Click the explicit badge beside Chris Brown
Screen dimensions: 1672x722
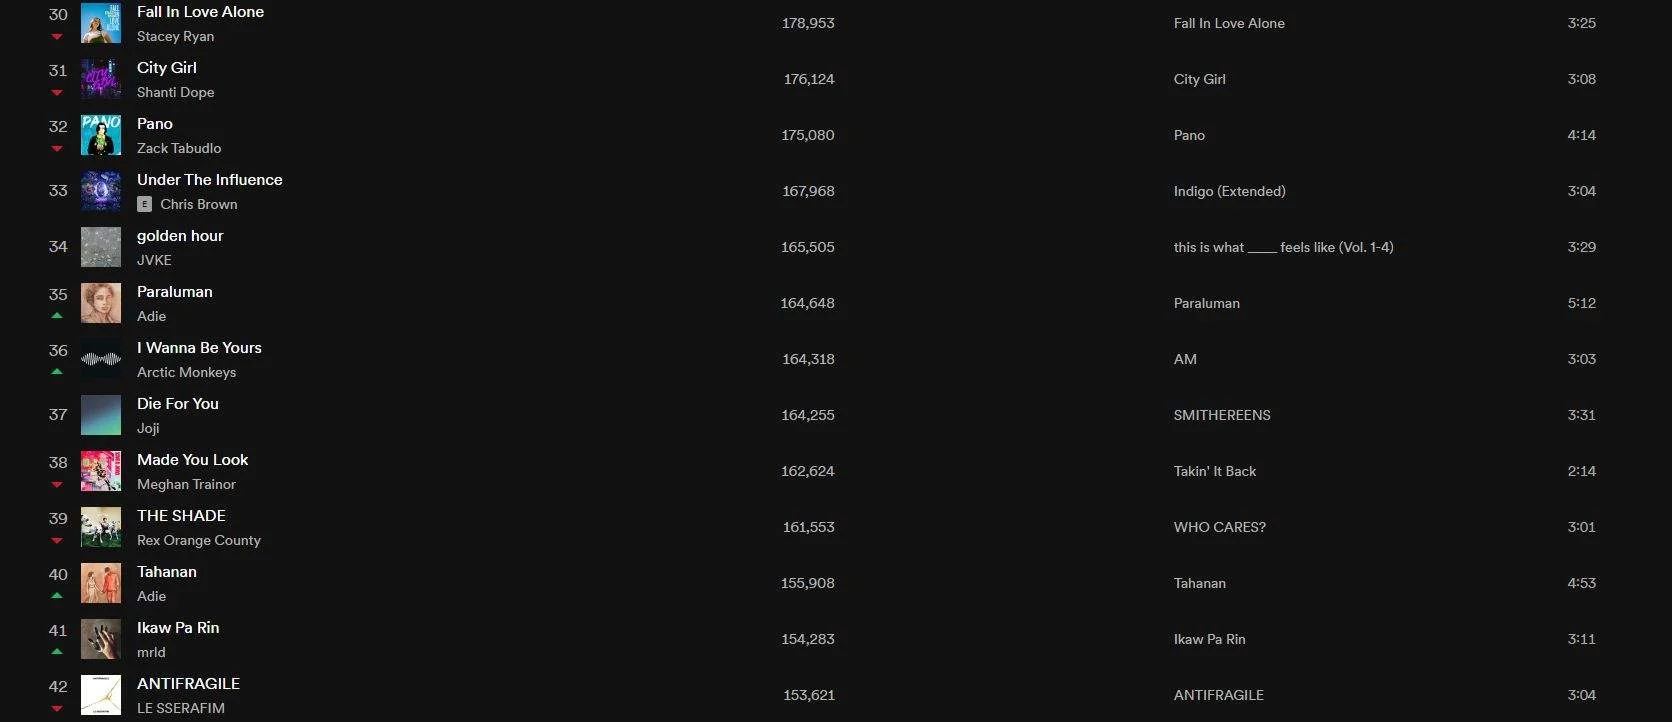pos(144,204)
